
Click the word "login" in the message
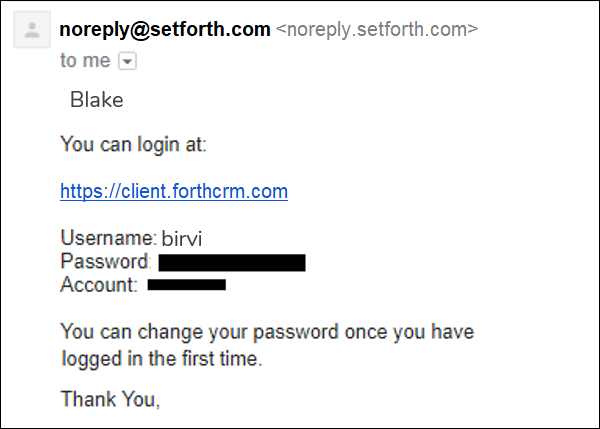click(158, 146)
